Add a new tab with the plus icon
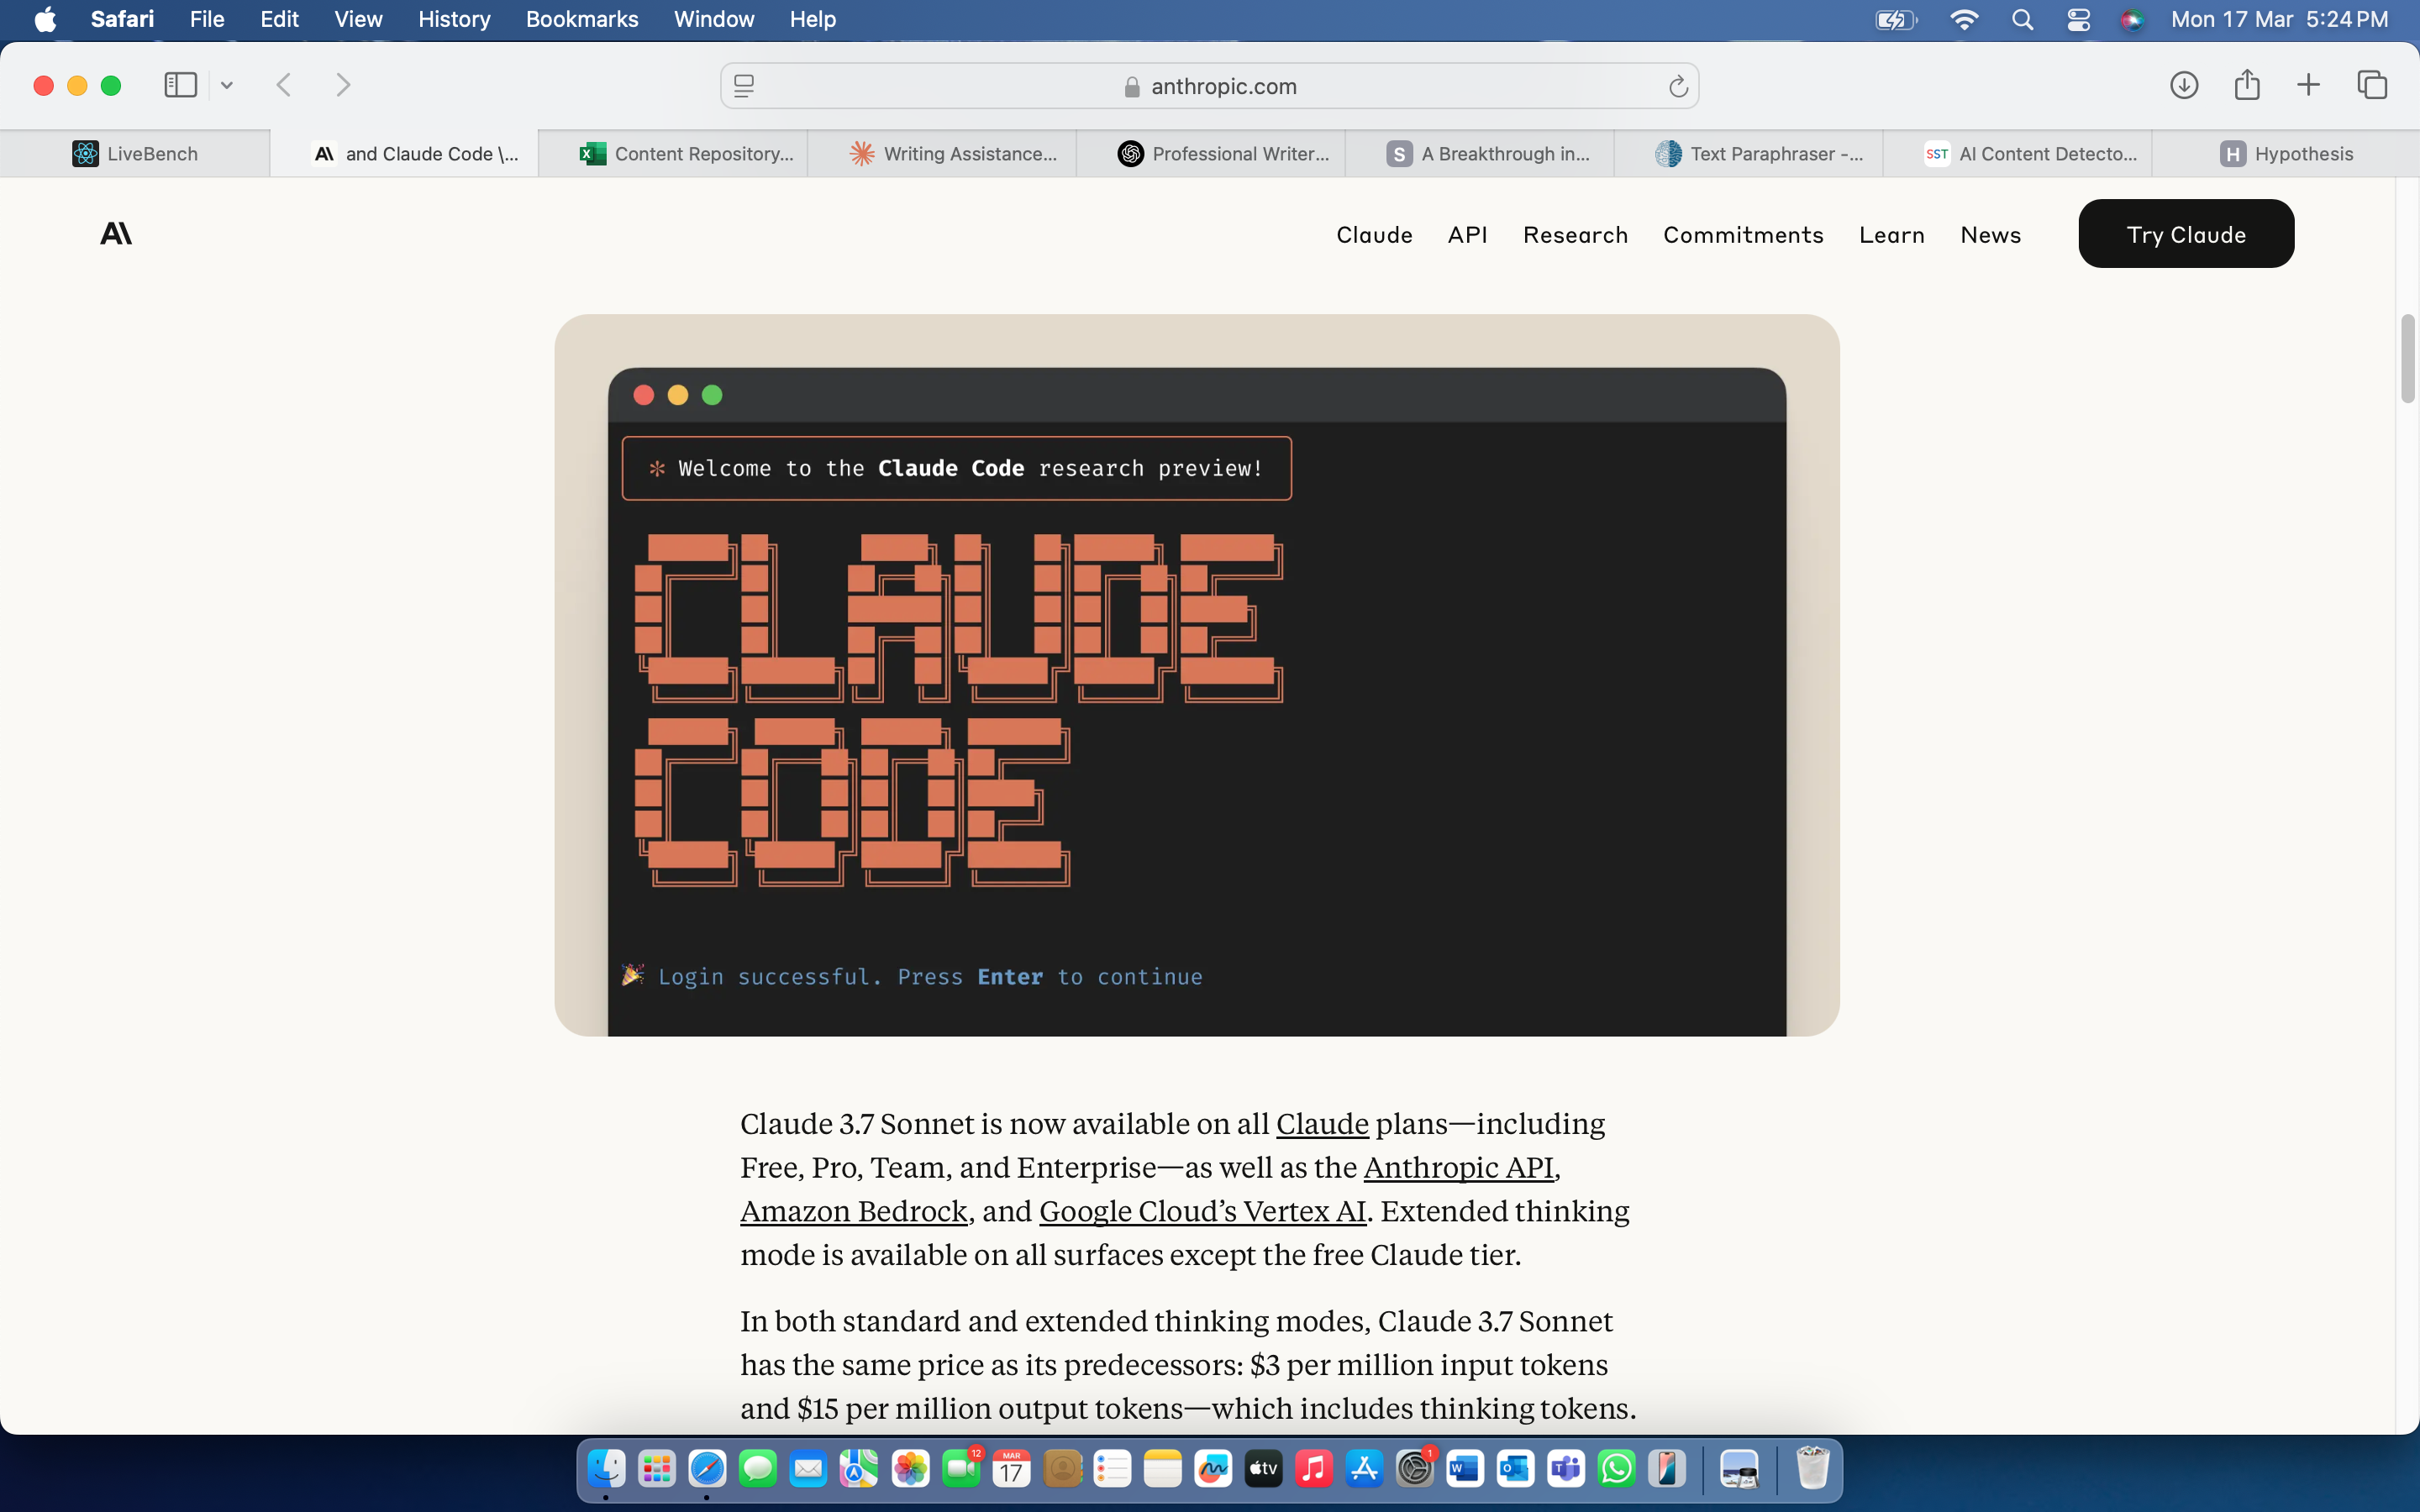2420x1512 pixels. (x=2308, y=85)
